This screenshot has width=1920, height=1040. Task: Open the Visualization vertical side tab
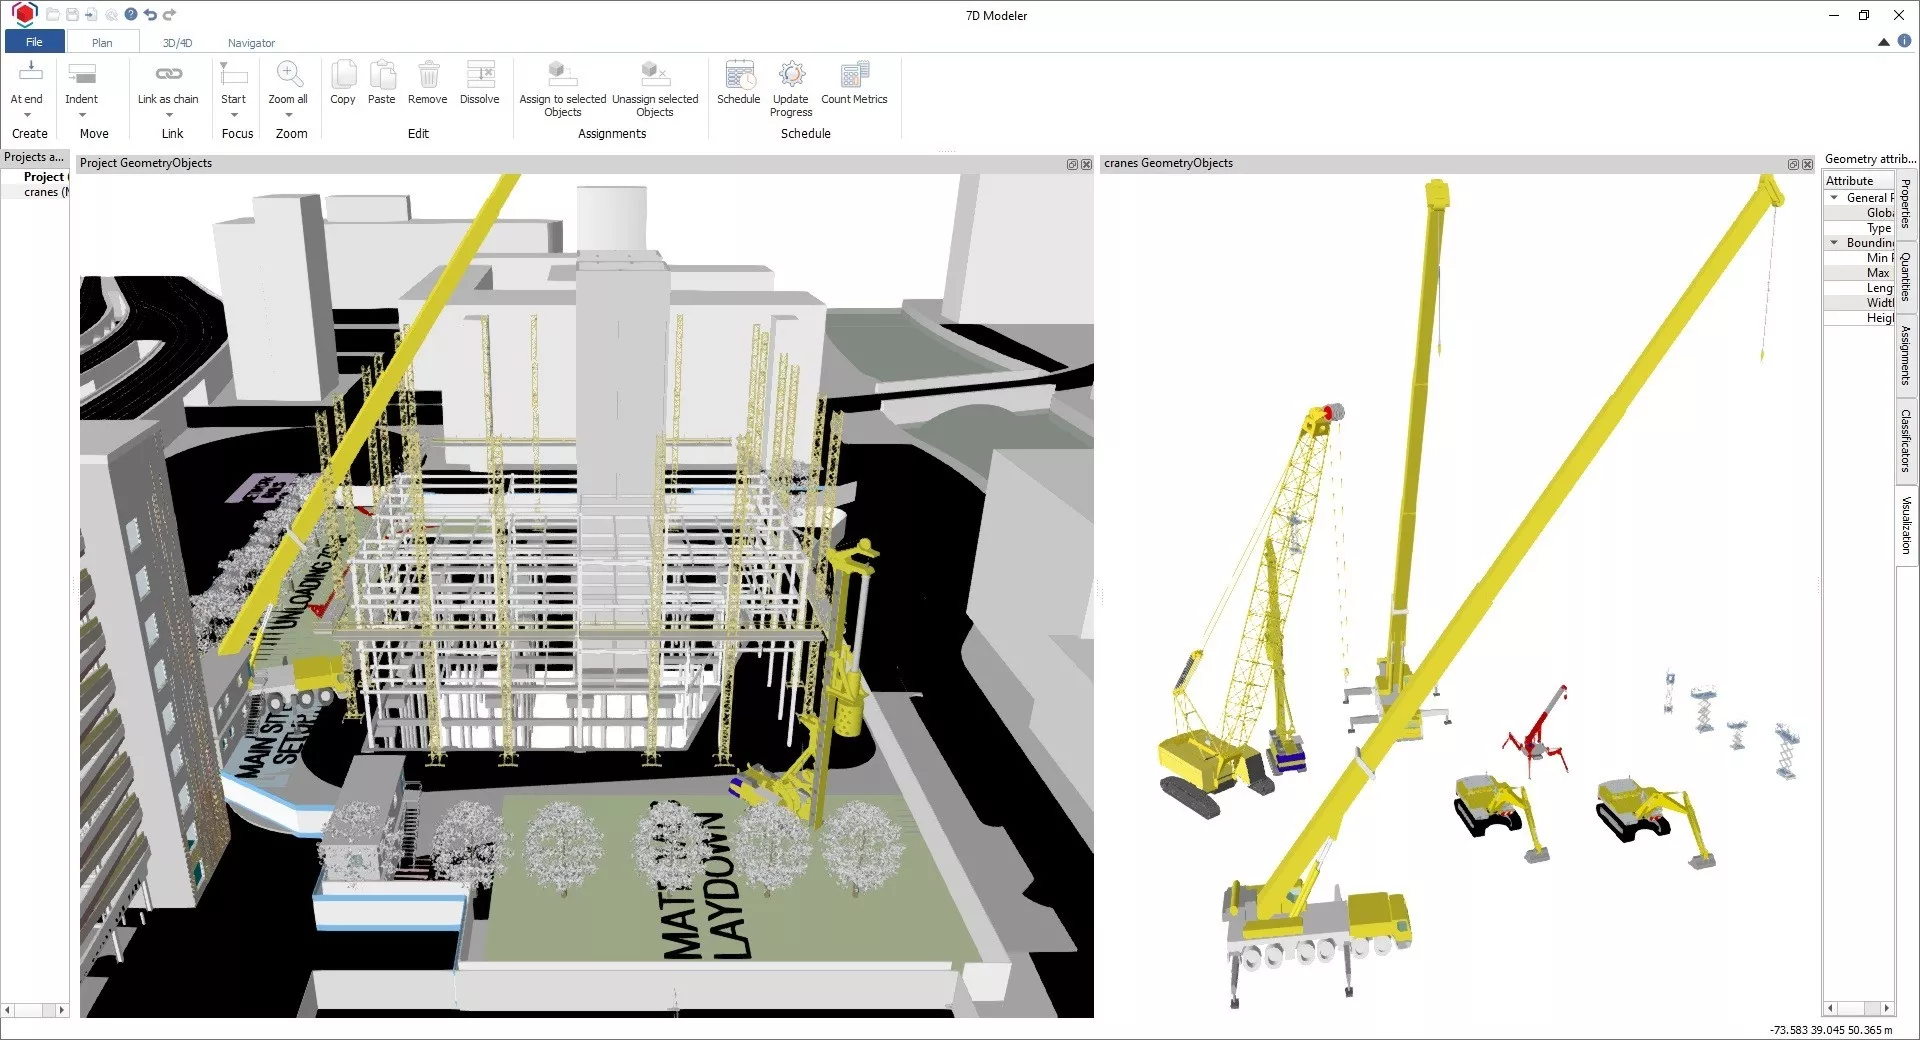[x=1906, y=525]
